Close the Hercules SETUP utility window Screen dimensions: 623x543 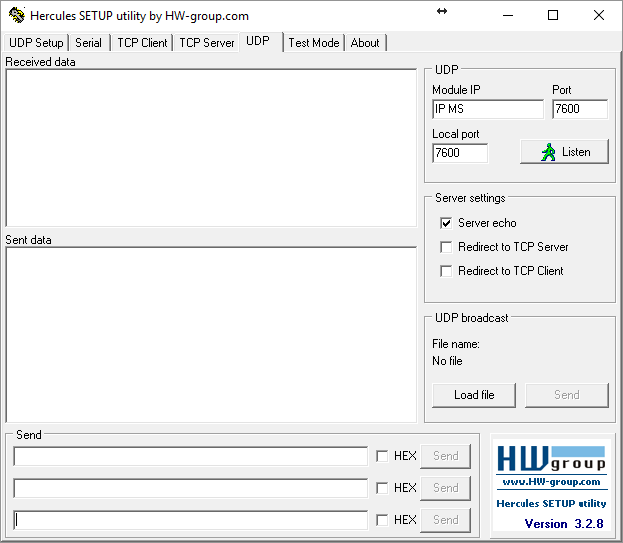tap(599, 15)
